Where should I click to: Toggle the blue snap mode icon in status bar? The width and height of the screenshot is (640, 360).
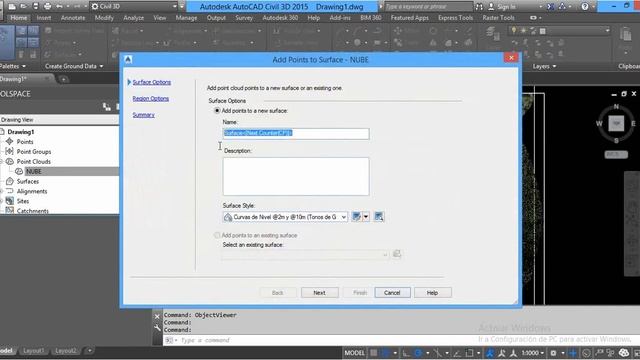pos(386,353)
